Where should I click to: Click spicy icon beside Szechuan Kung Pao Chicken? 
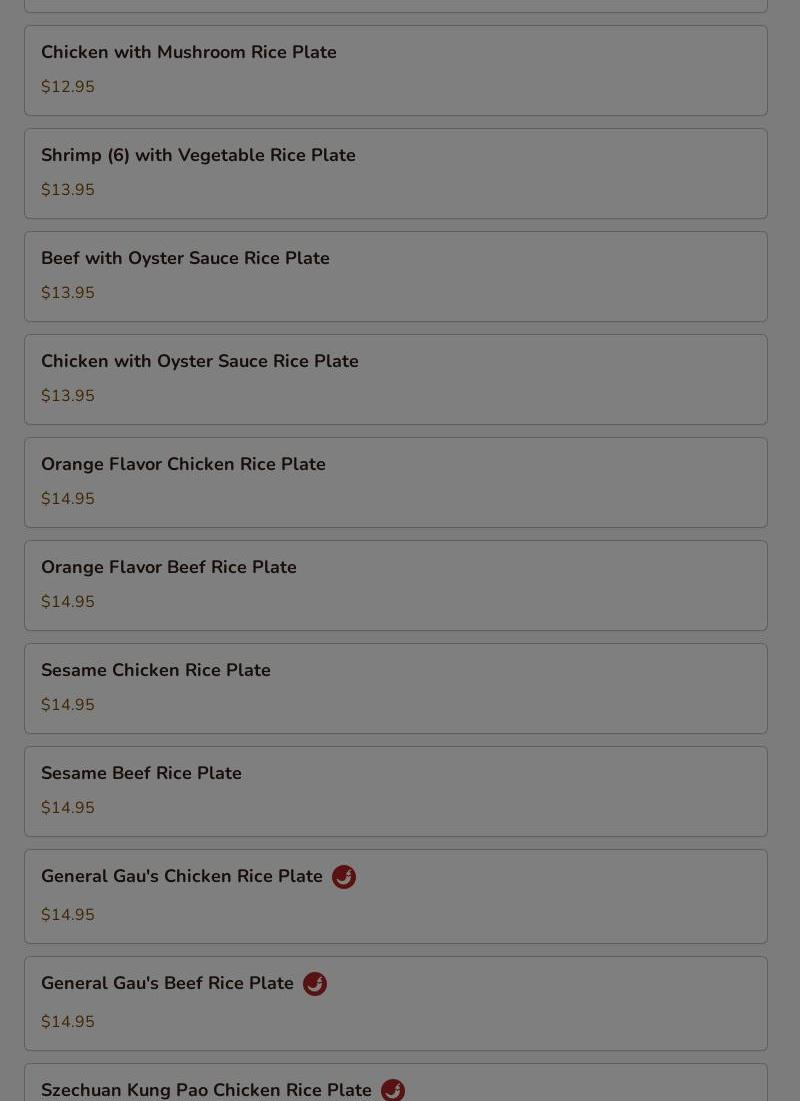[393, 1090]
